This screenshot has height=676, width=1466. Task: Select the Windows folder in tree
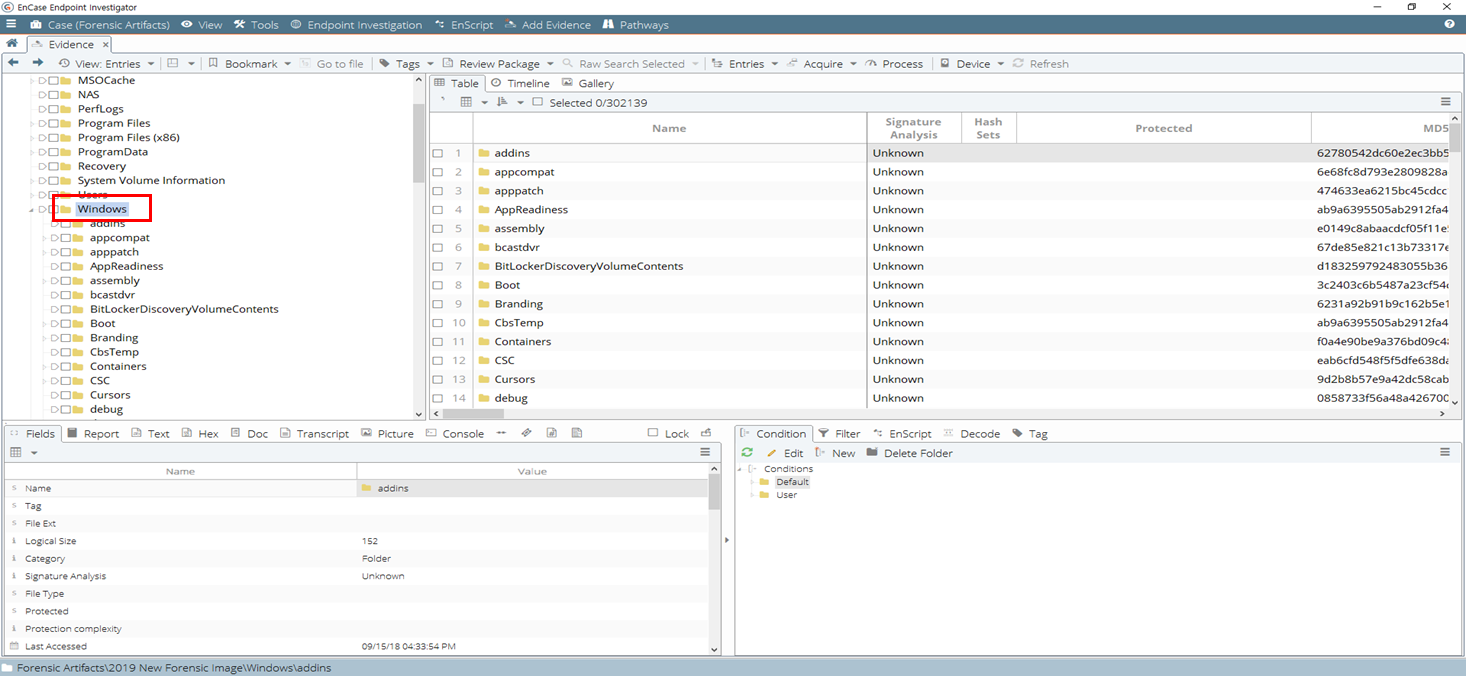(x=102, y=209)
